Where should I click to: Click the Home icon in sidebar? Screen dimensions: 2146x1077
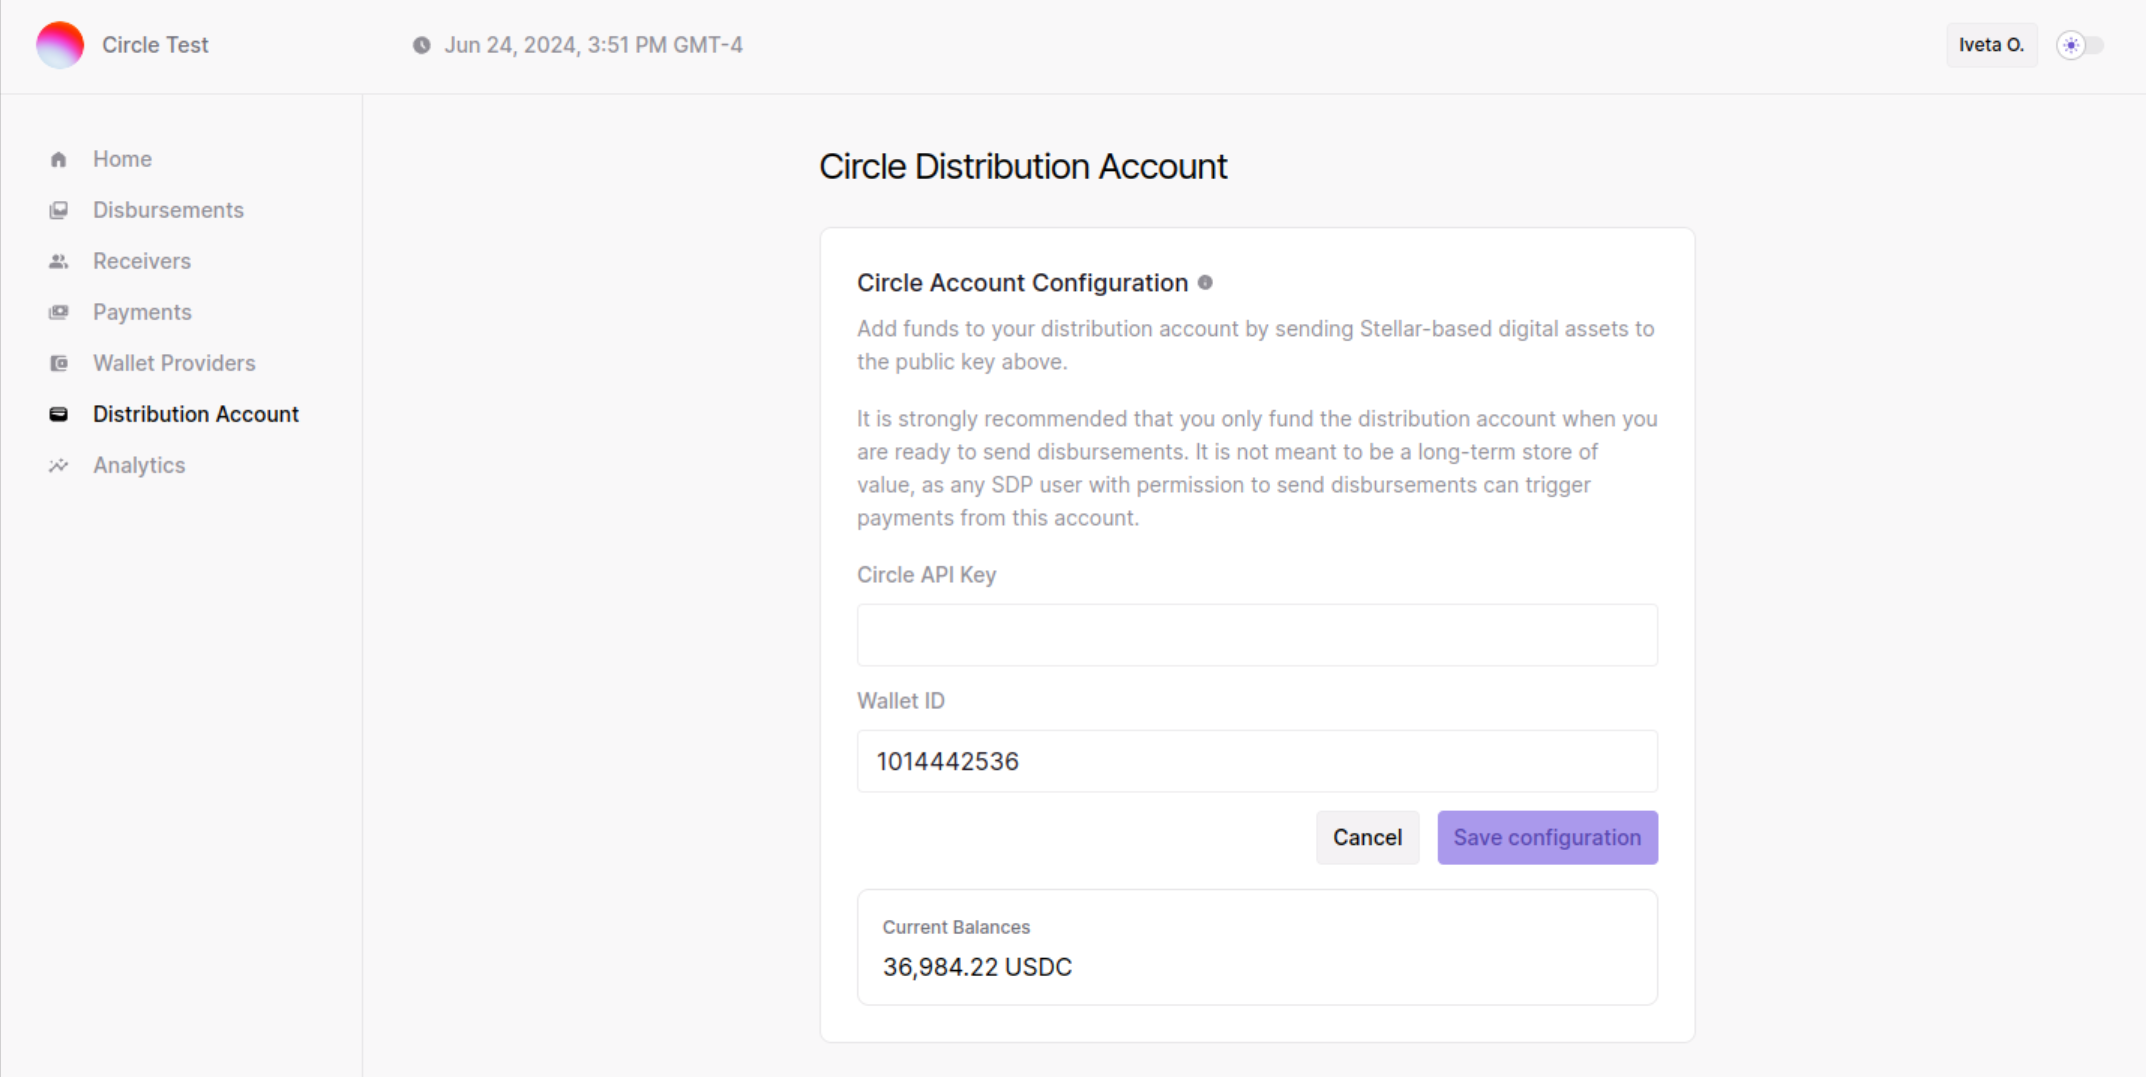(58, 159)
